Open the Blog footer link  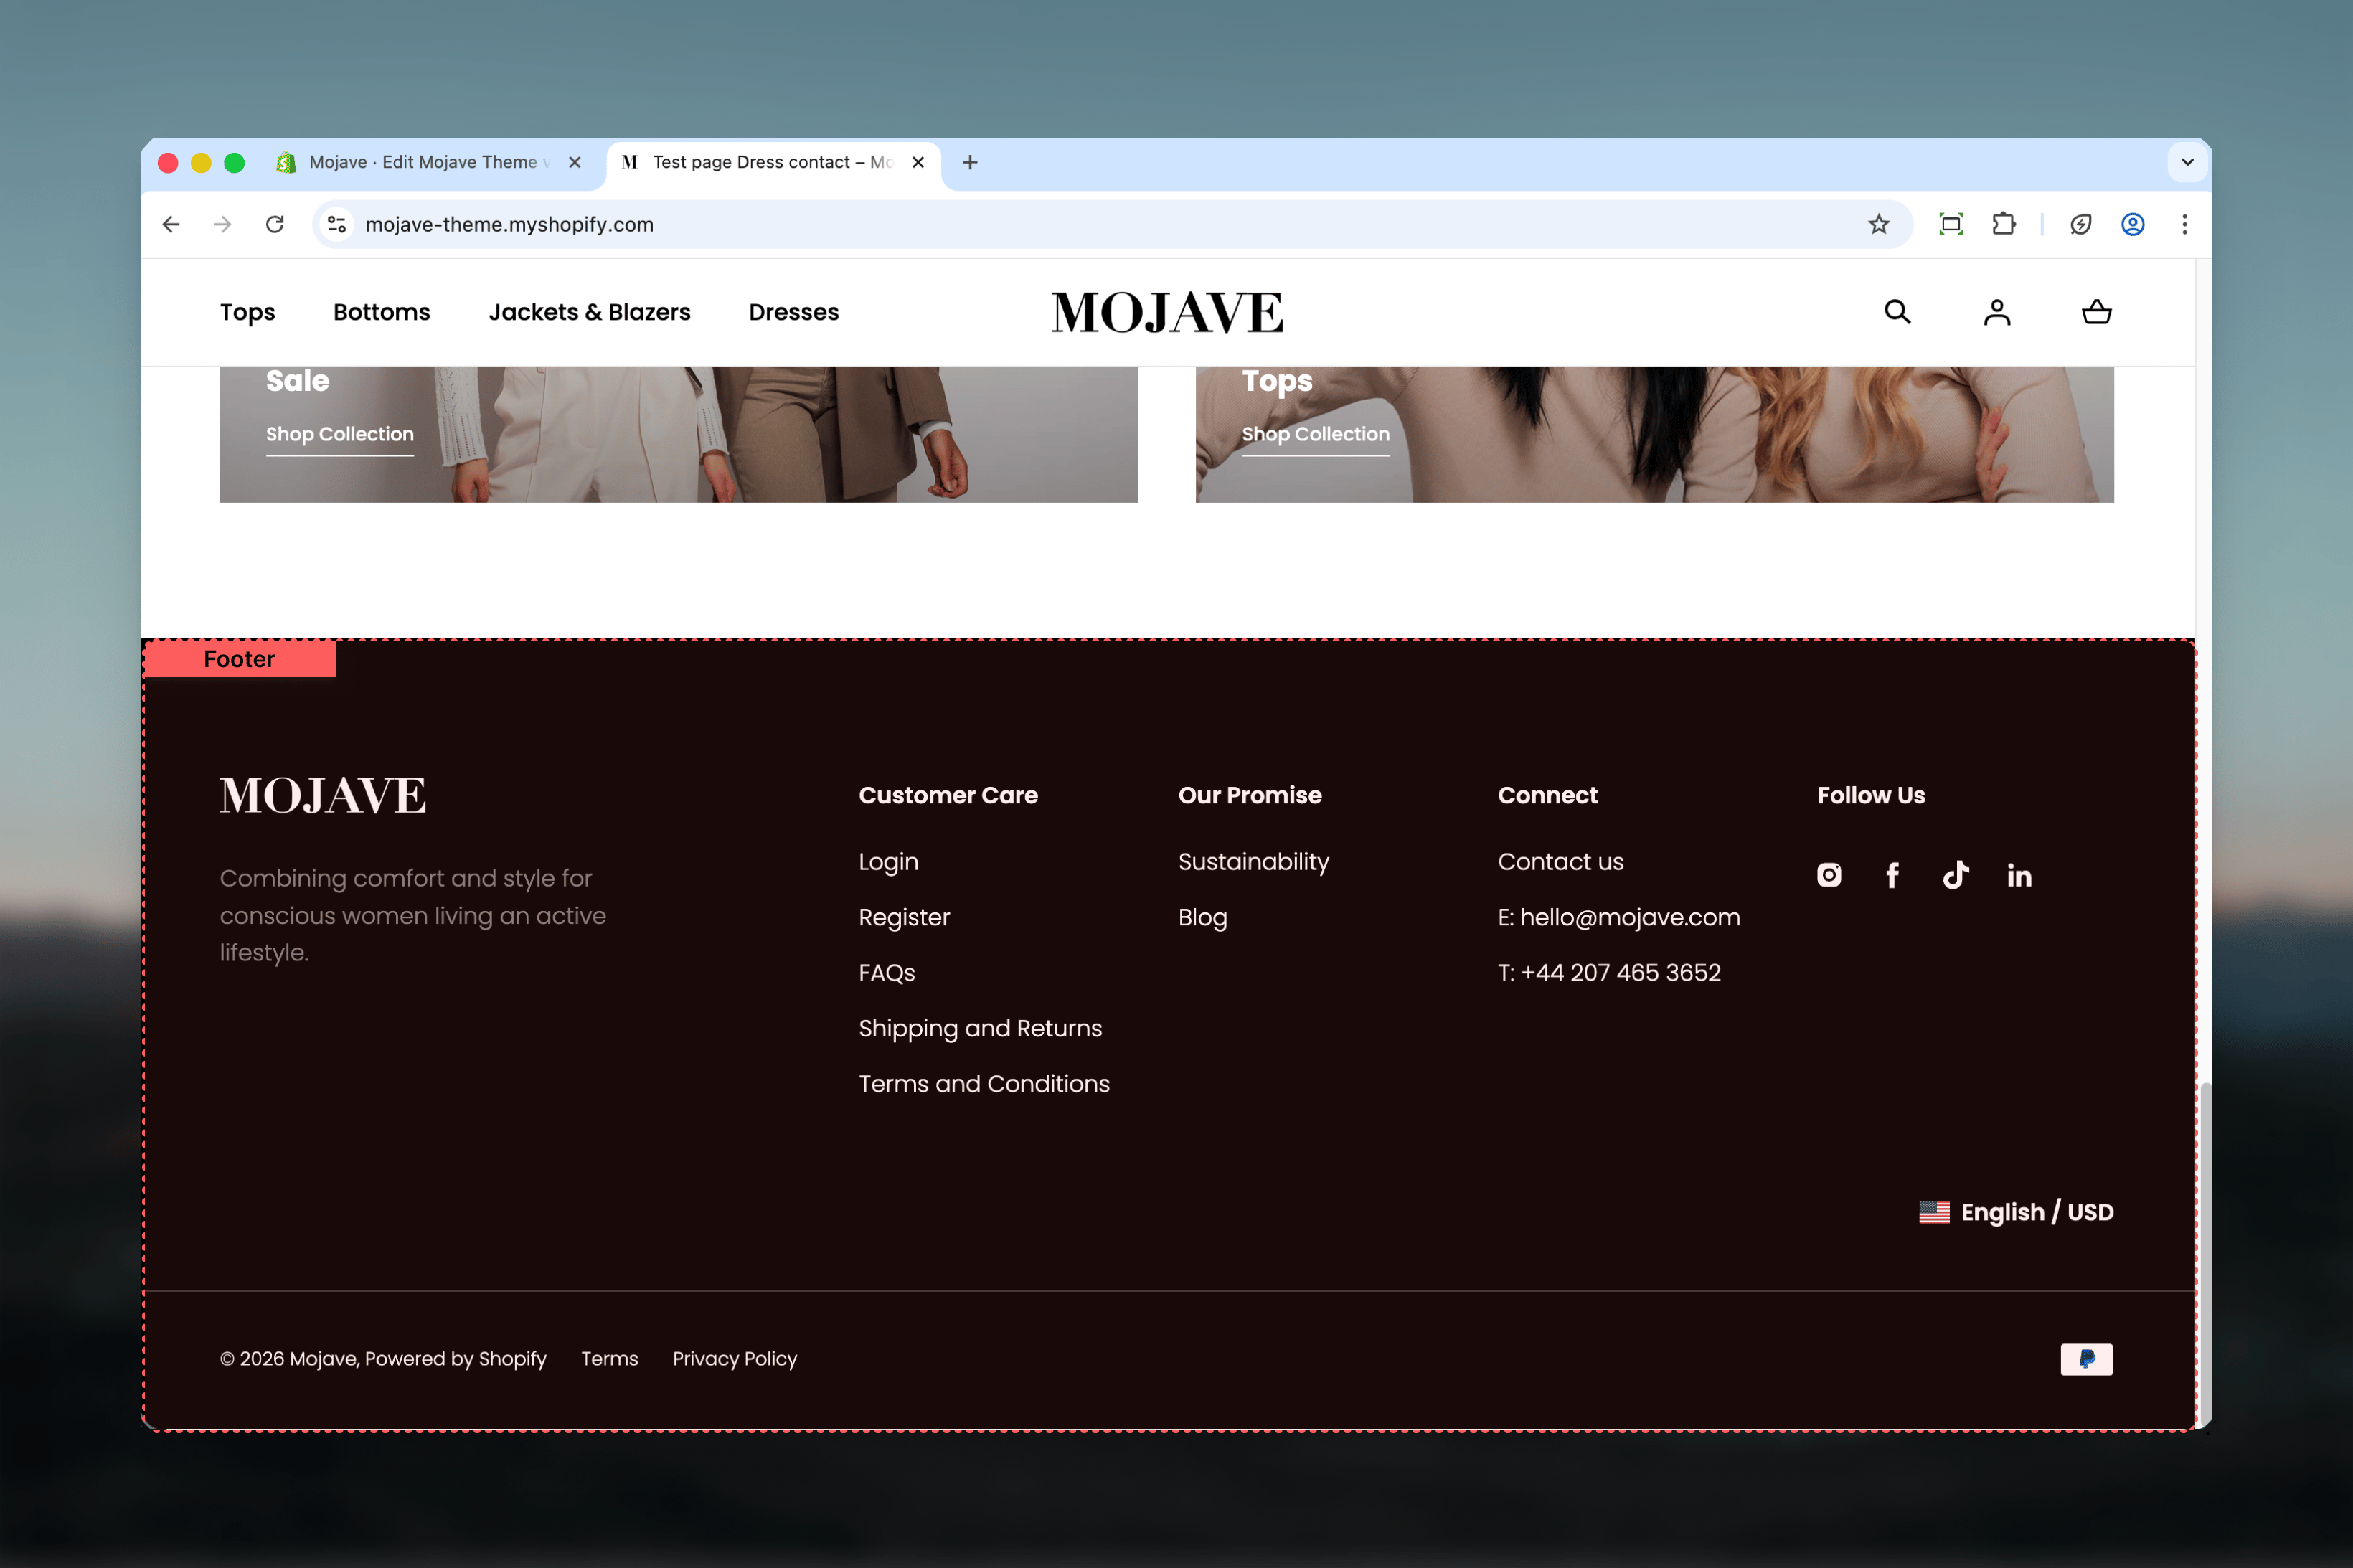pos(1203,918)
